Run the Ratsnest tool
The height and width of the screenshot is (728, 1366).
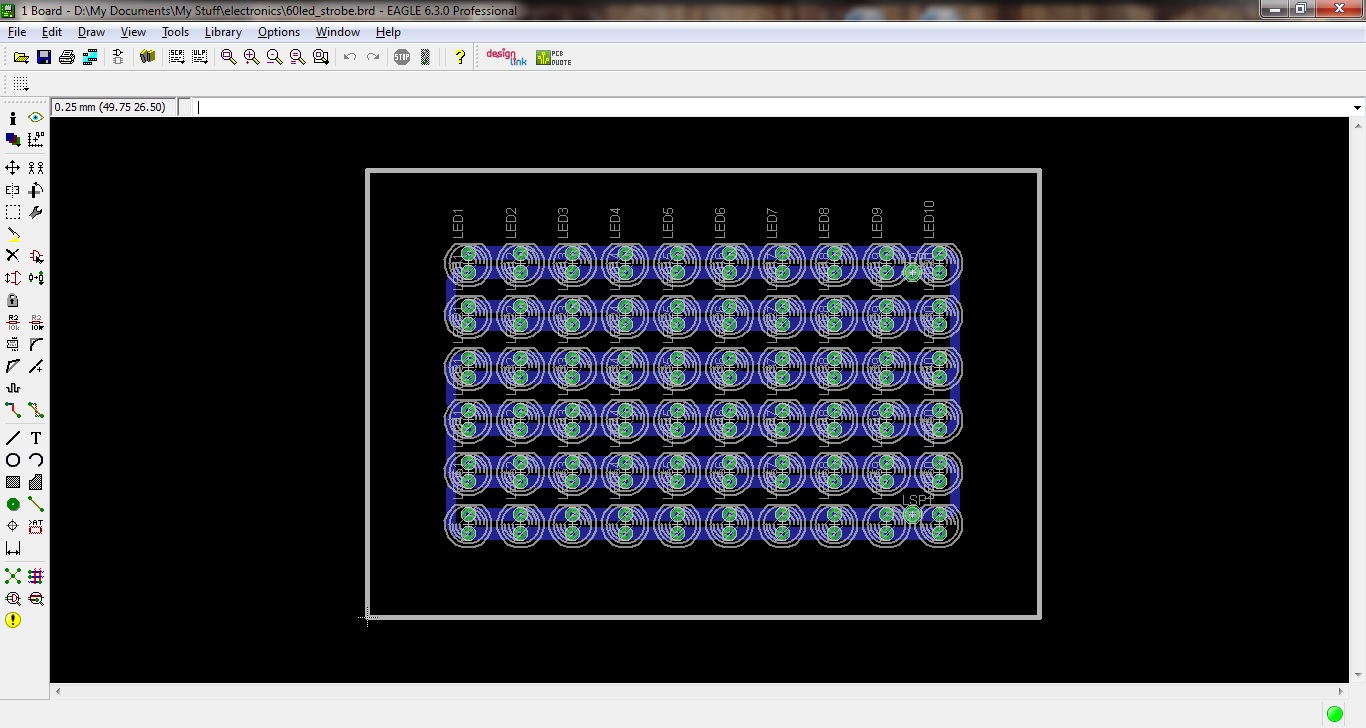[x=12, y=575]
